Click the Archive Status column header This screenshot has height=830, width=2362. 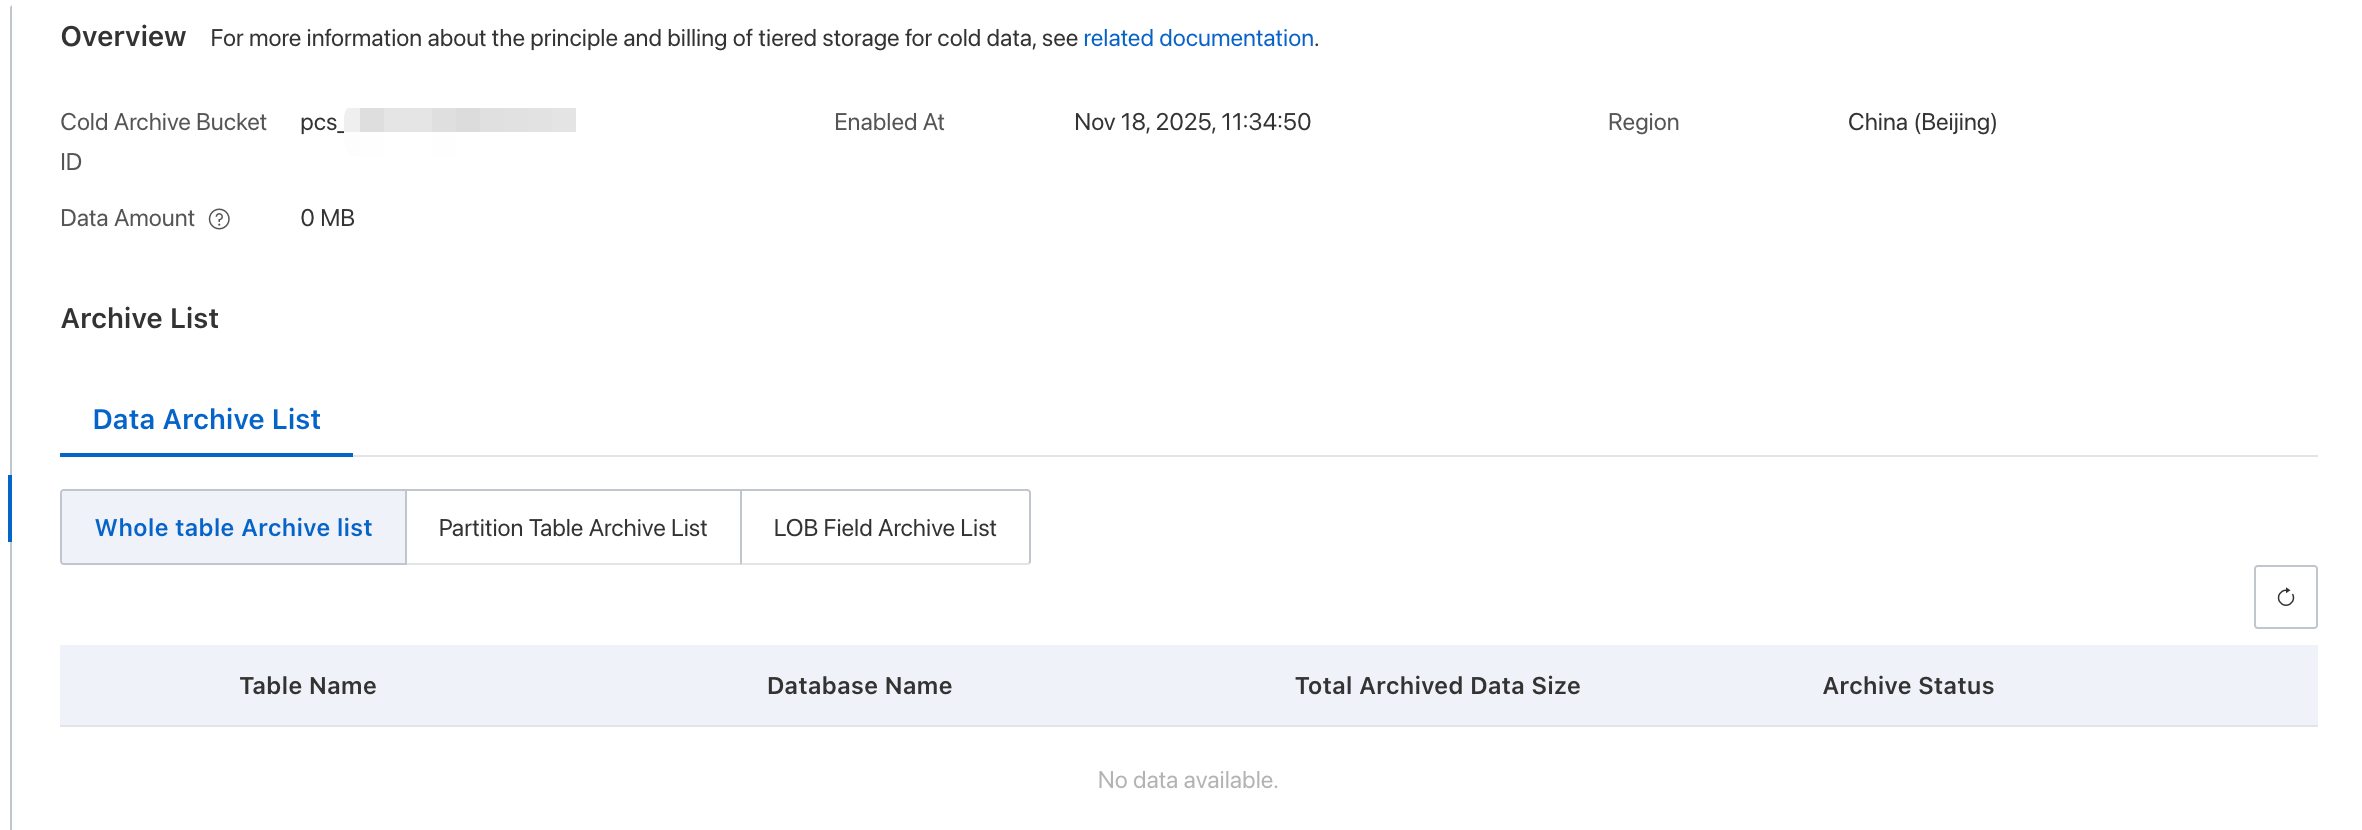point(1908,686)
